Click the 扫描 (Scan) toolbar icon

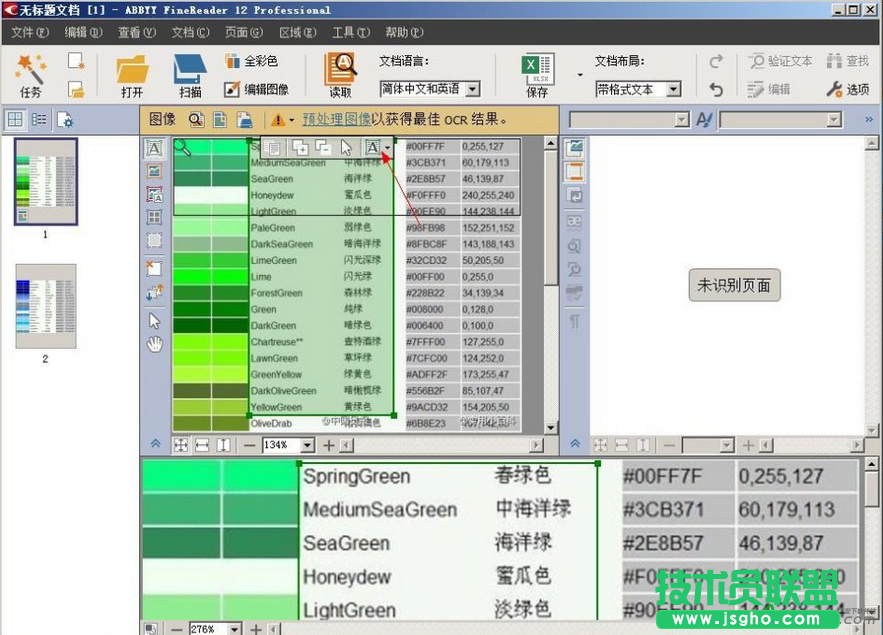click(x=190, y=72)
